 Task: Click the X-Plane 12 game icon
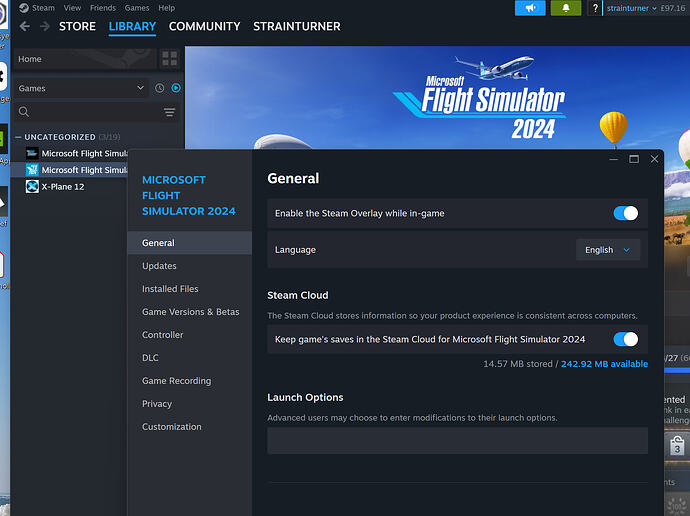point(32,187)
